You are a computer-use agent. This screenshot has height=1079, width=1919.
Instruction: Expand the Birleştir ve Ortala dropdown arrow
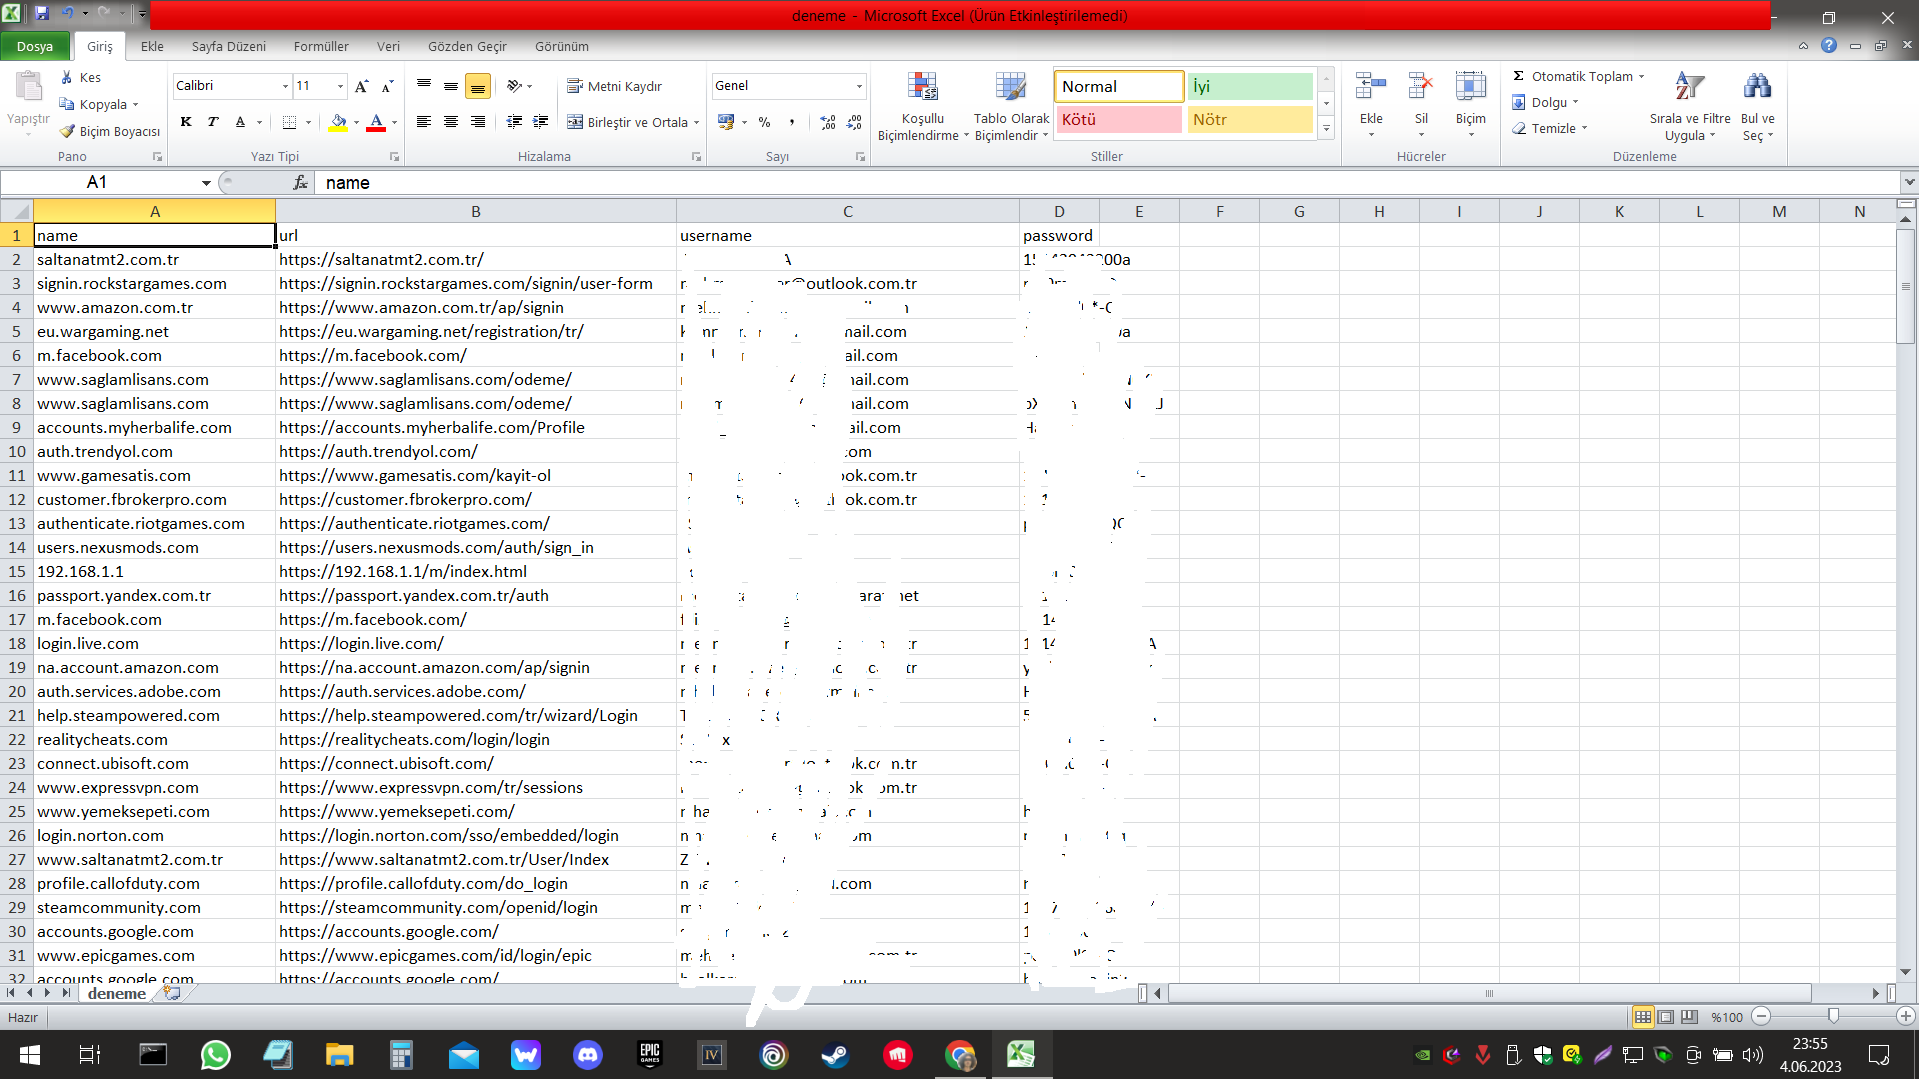pyautogui.click(x=696, y=122)
